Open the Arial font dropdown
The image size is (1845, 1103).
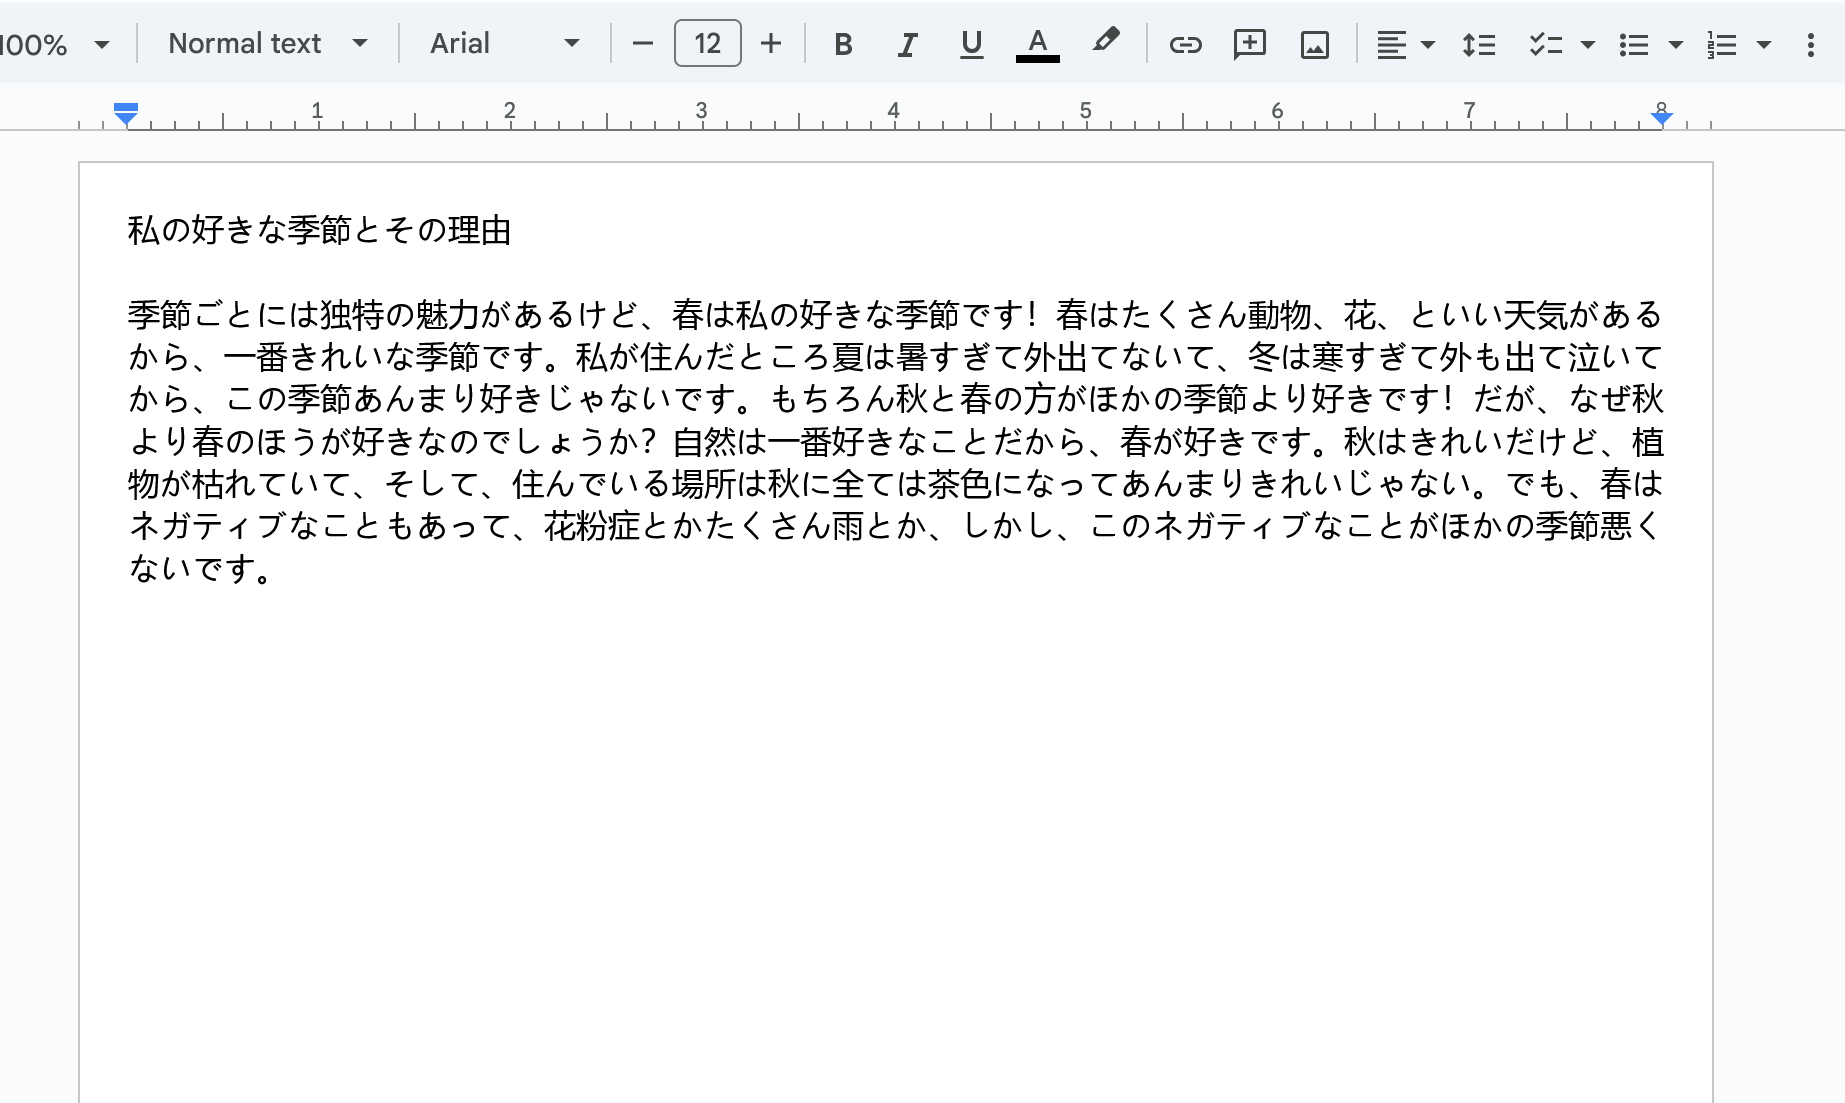503,44
